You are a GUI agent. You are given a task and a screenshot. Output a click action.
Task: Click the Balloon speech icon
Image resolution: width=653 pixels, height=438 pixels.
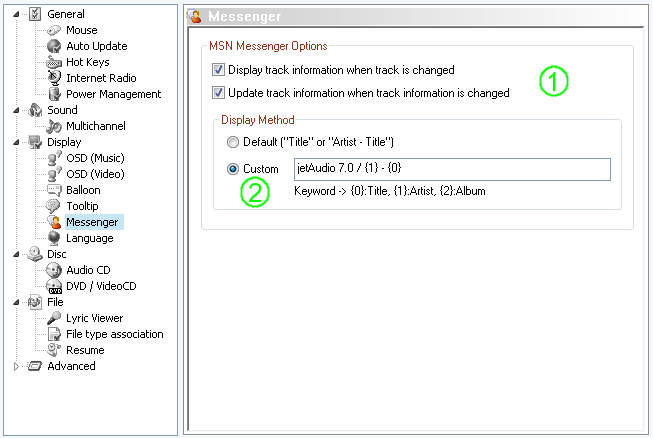pos(54,190)
